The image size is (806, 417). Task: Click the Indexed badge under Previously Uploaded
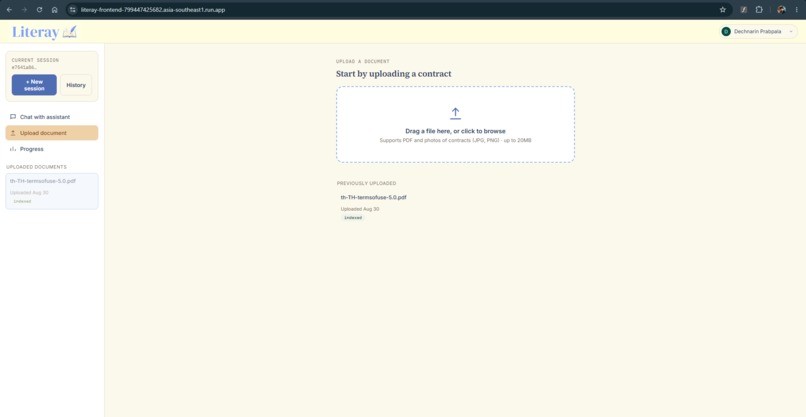click(x=353, y=218)
